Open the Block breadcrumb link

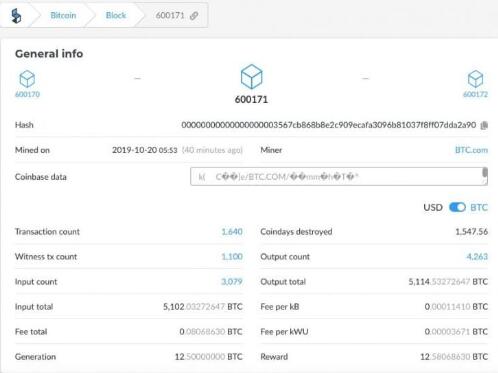[116, 15]
